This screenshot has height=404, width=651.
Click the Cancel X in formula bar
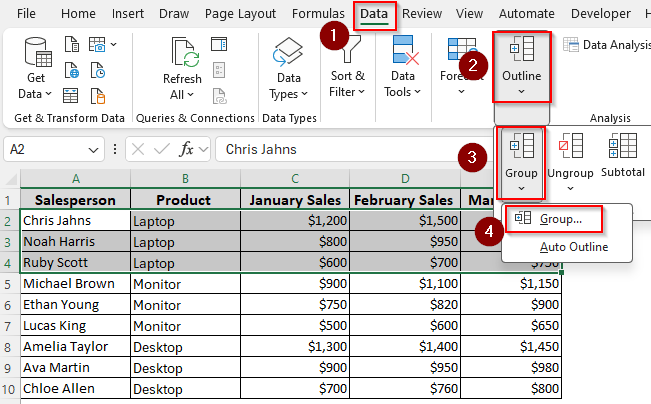[138, 149]
